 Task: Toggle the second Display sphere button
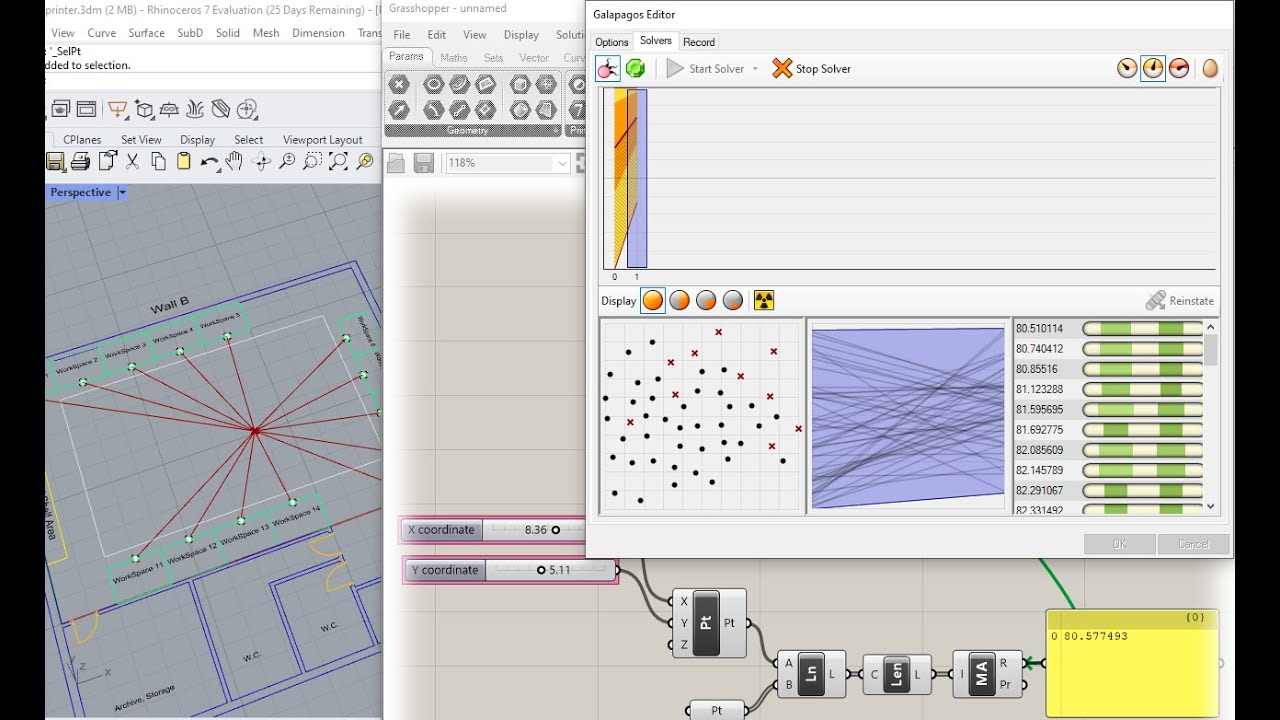pyautogui.click(x=679, y=300)
